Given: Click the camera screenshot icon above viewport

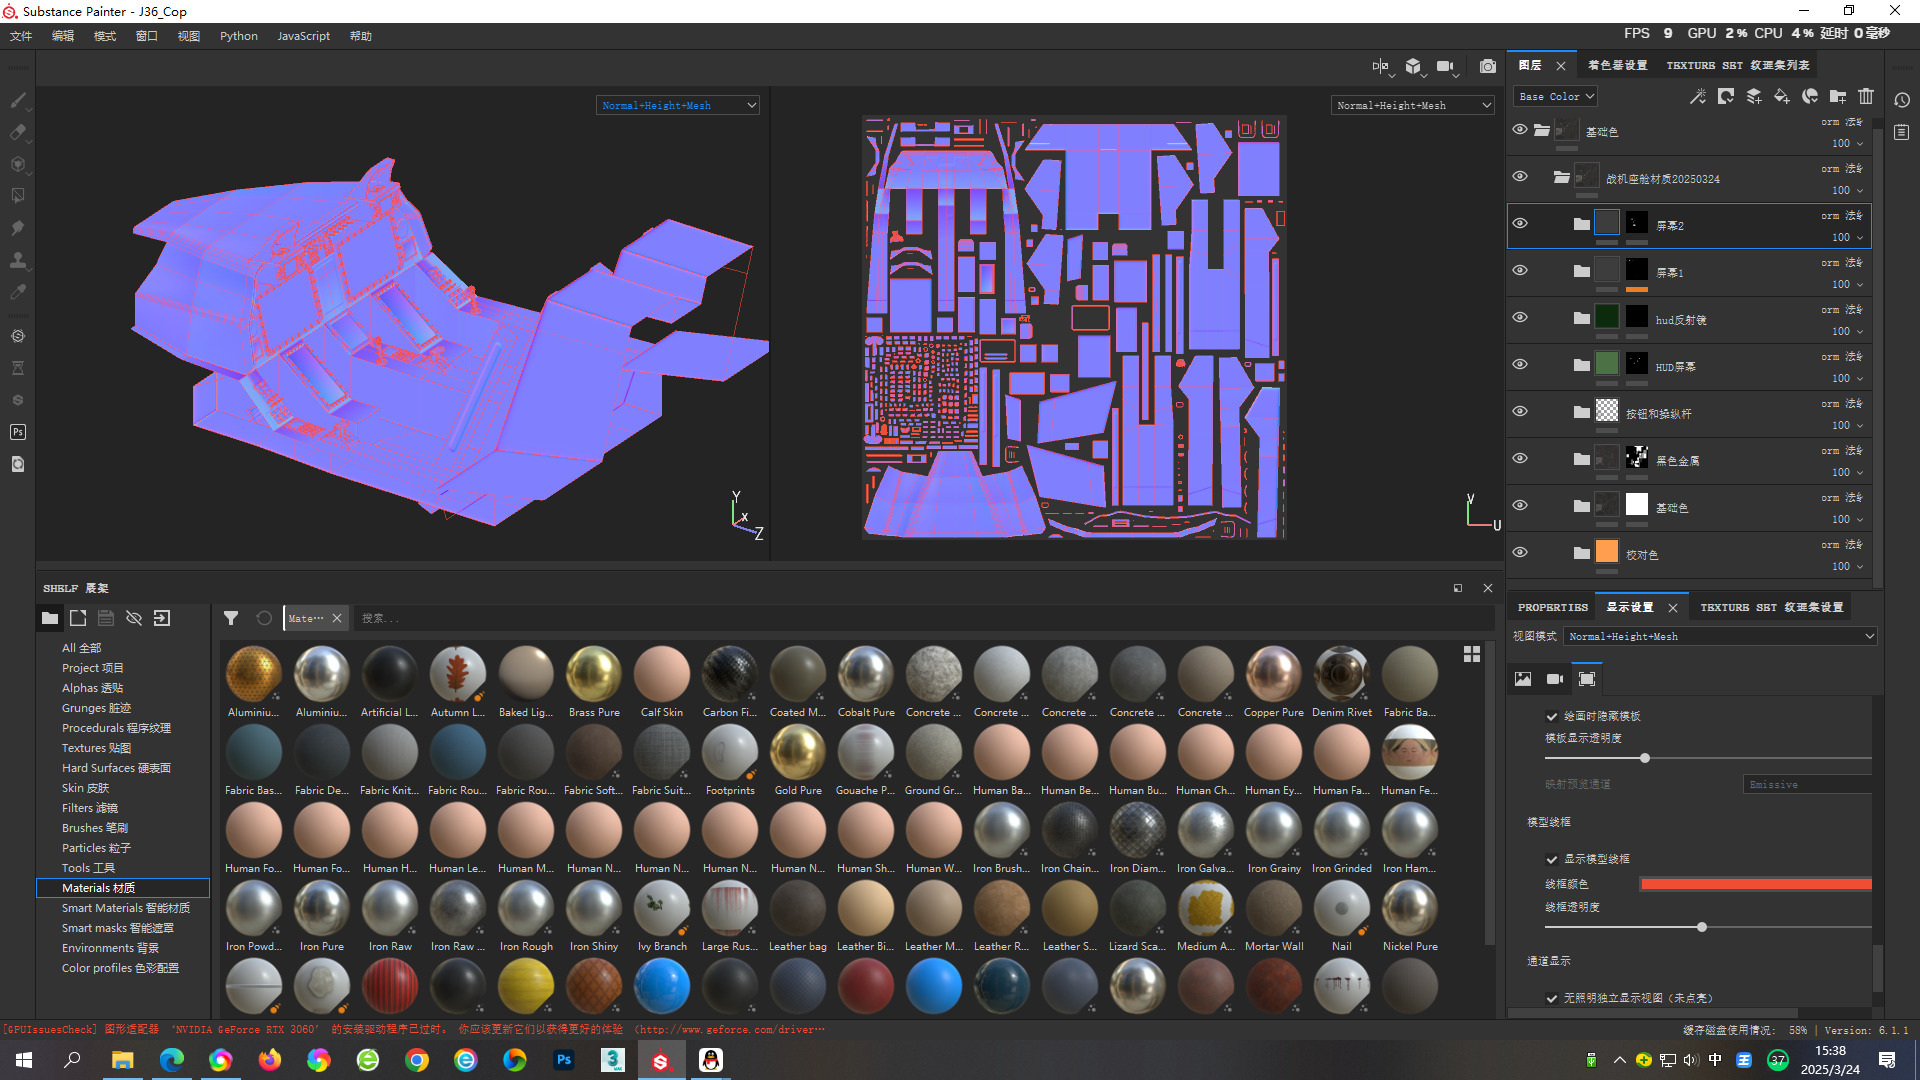Looking at the screenshot, I should 1488,66.
